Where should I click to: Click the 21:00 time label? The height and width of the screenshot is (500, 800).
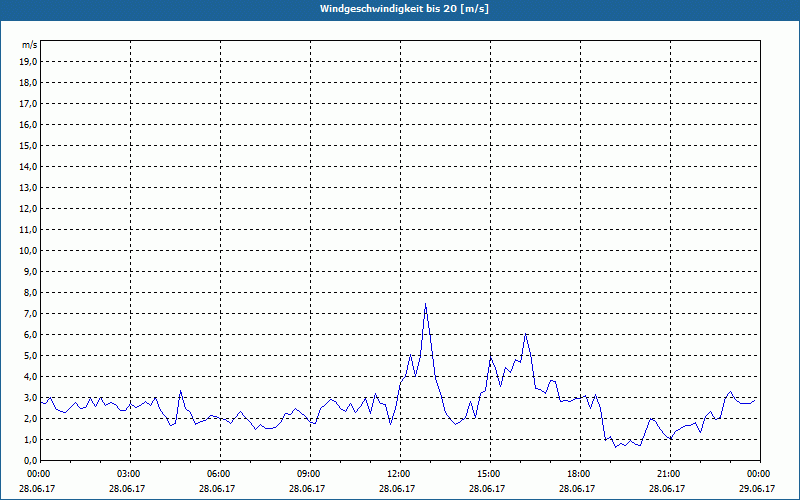pyautogui.click(x=670, y=474)
